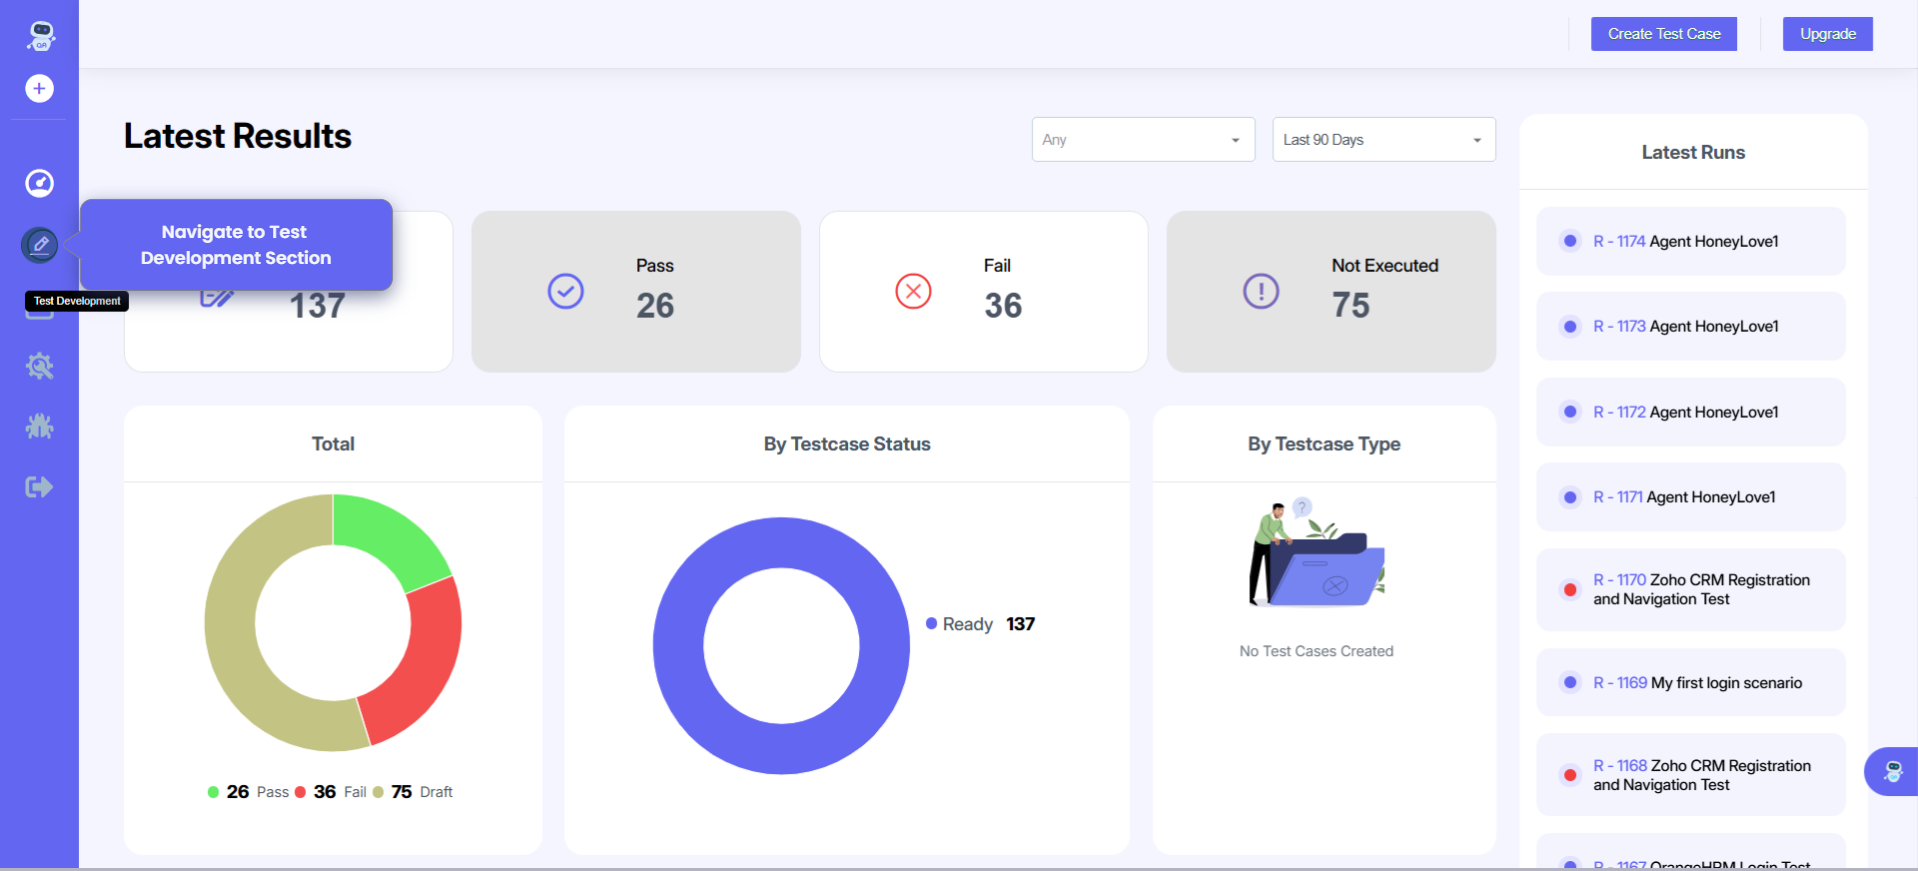1918x871 pixels.
Task: Open the gear-and-wrench settings icon
Action: point(39,366)
